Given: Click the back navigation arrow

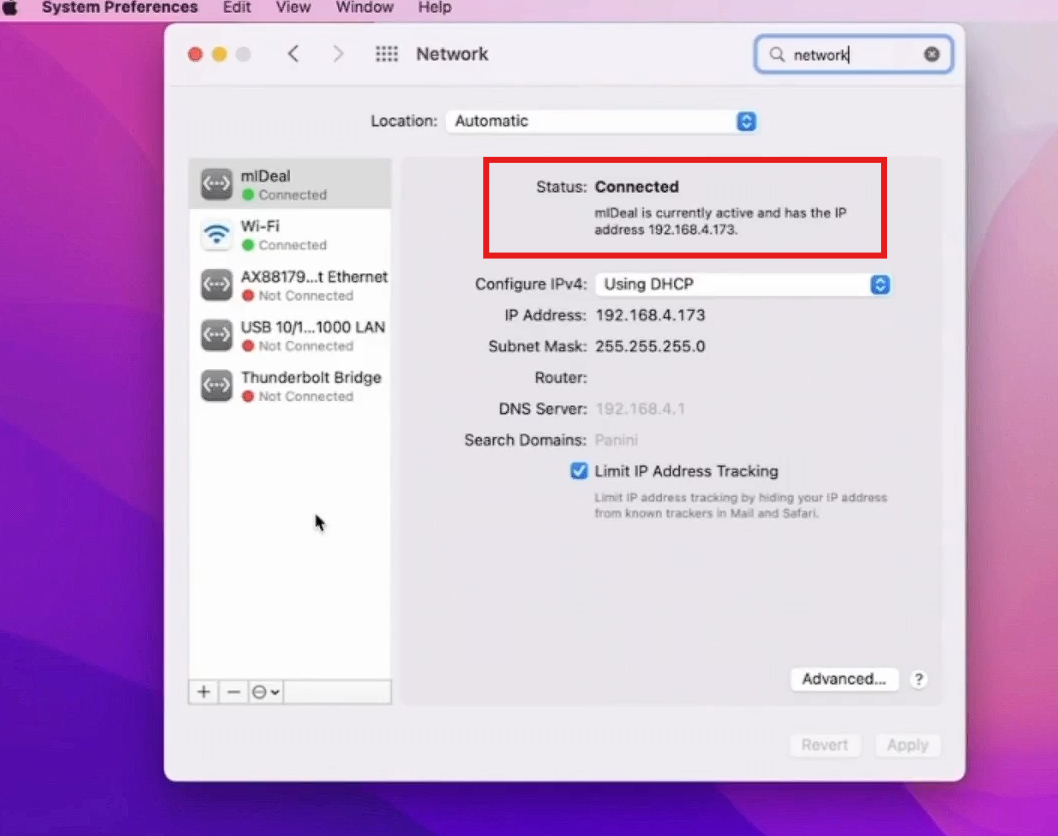Looking at the screenshot, I should pyautogui.click(x=293, y=54).
